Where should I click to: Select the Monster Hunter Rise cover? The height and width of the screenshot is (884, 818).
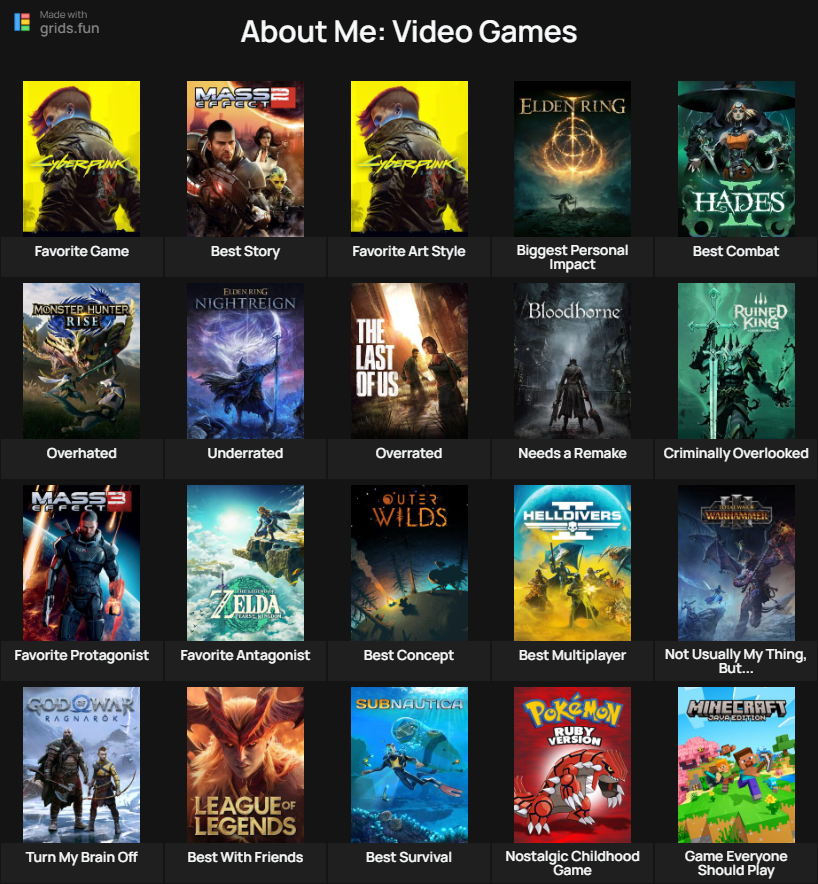[82, 361]
